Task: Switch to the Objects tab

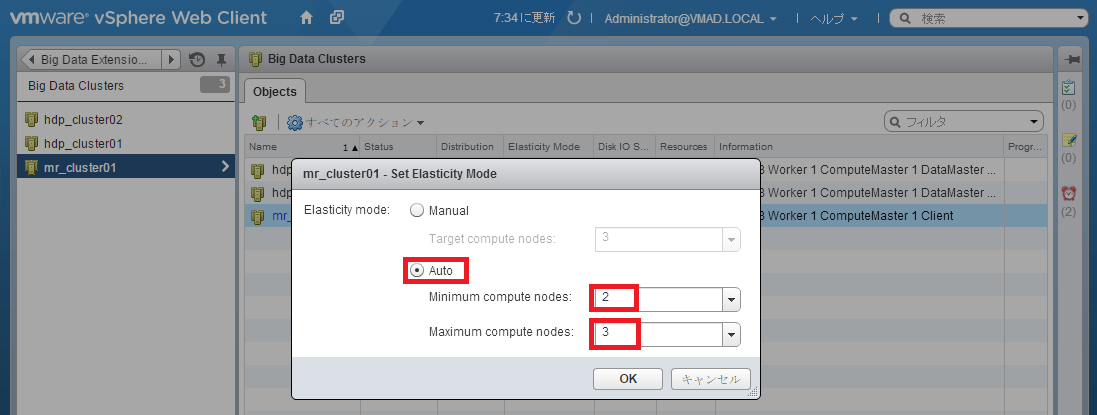Action: pyautogui.click(x=274, y=92)
